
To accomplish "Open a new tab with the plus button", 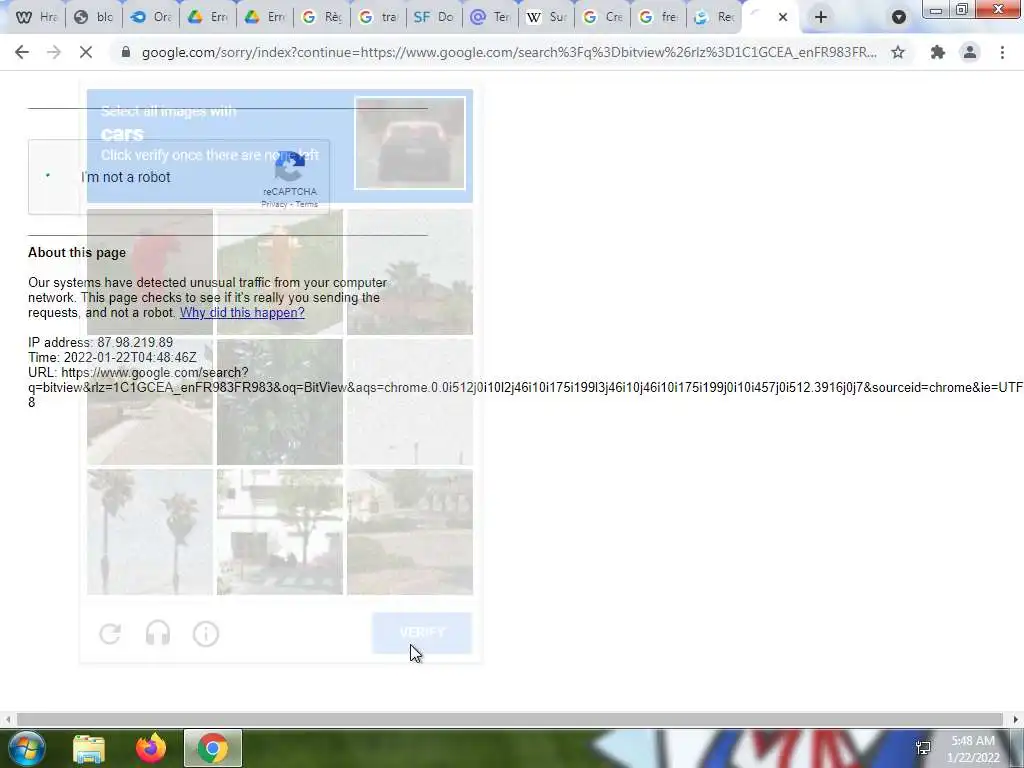I will pos(820,17).
